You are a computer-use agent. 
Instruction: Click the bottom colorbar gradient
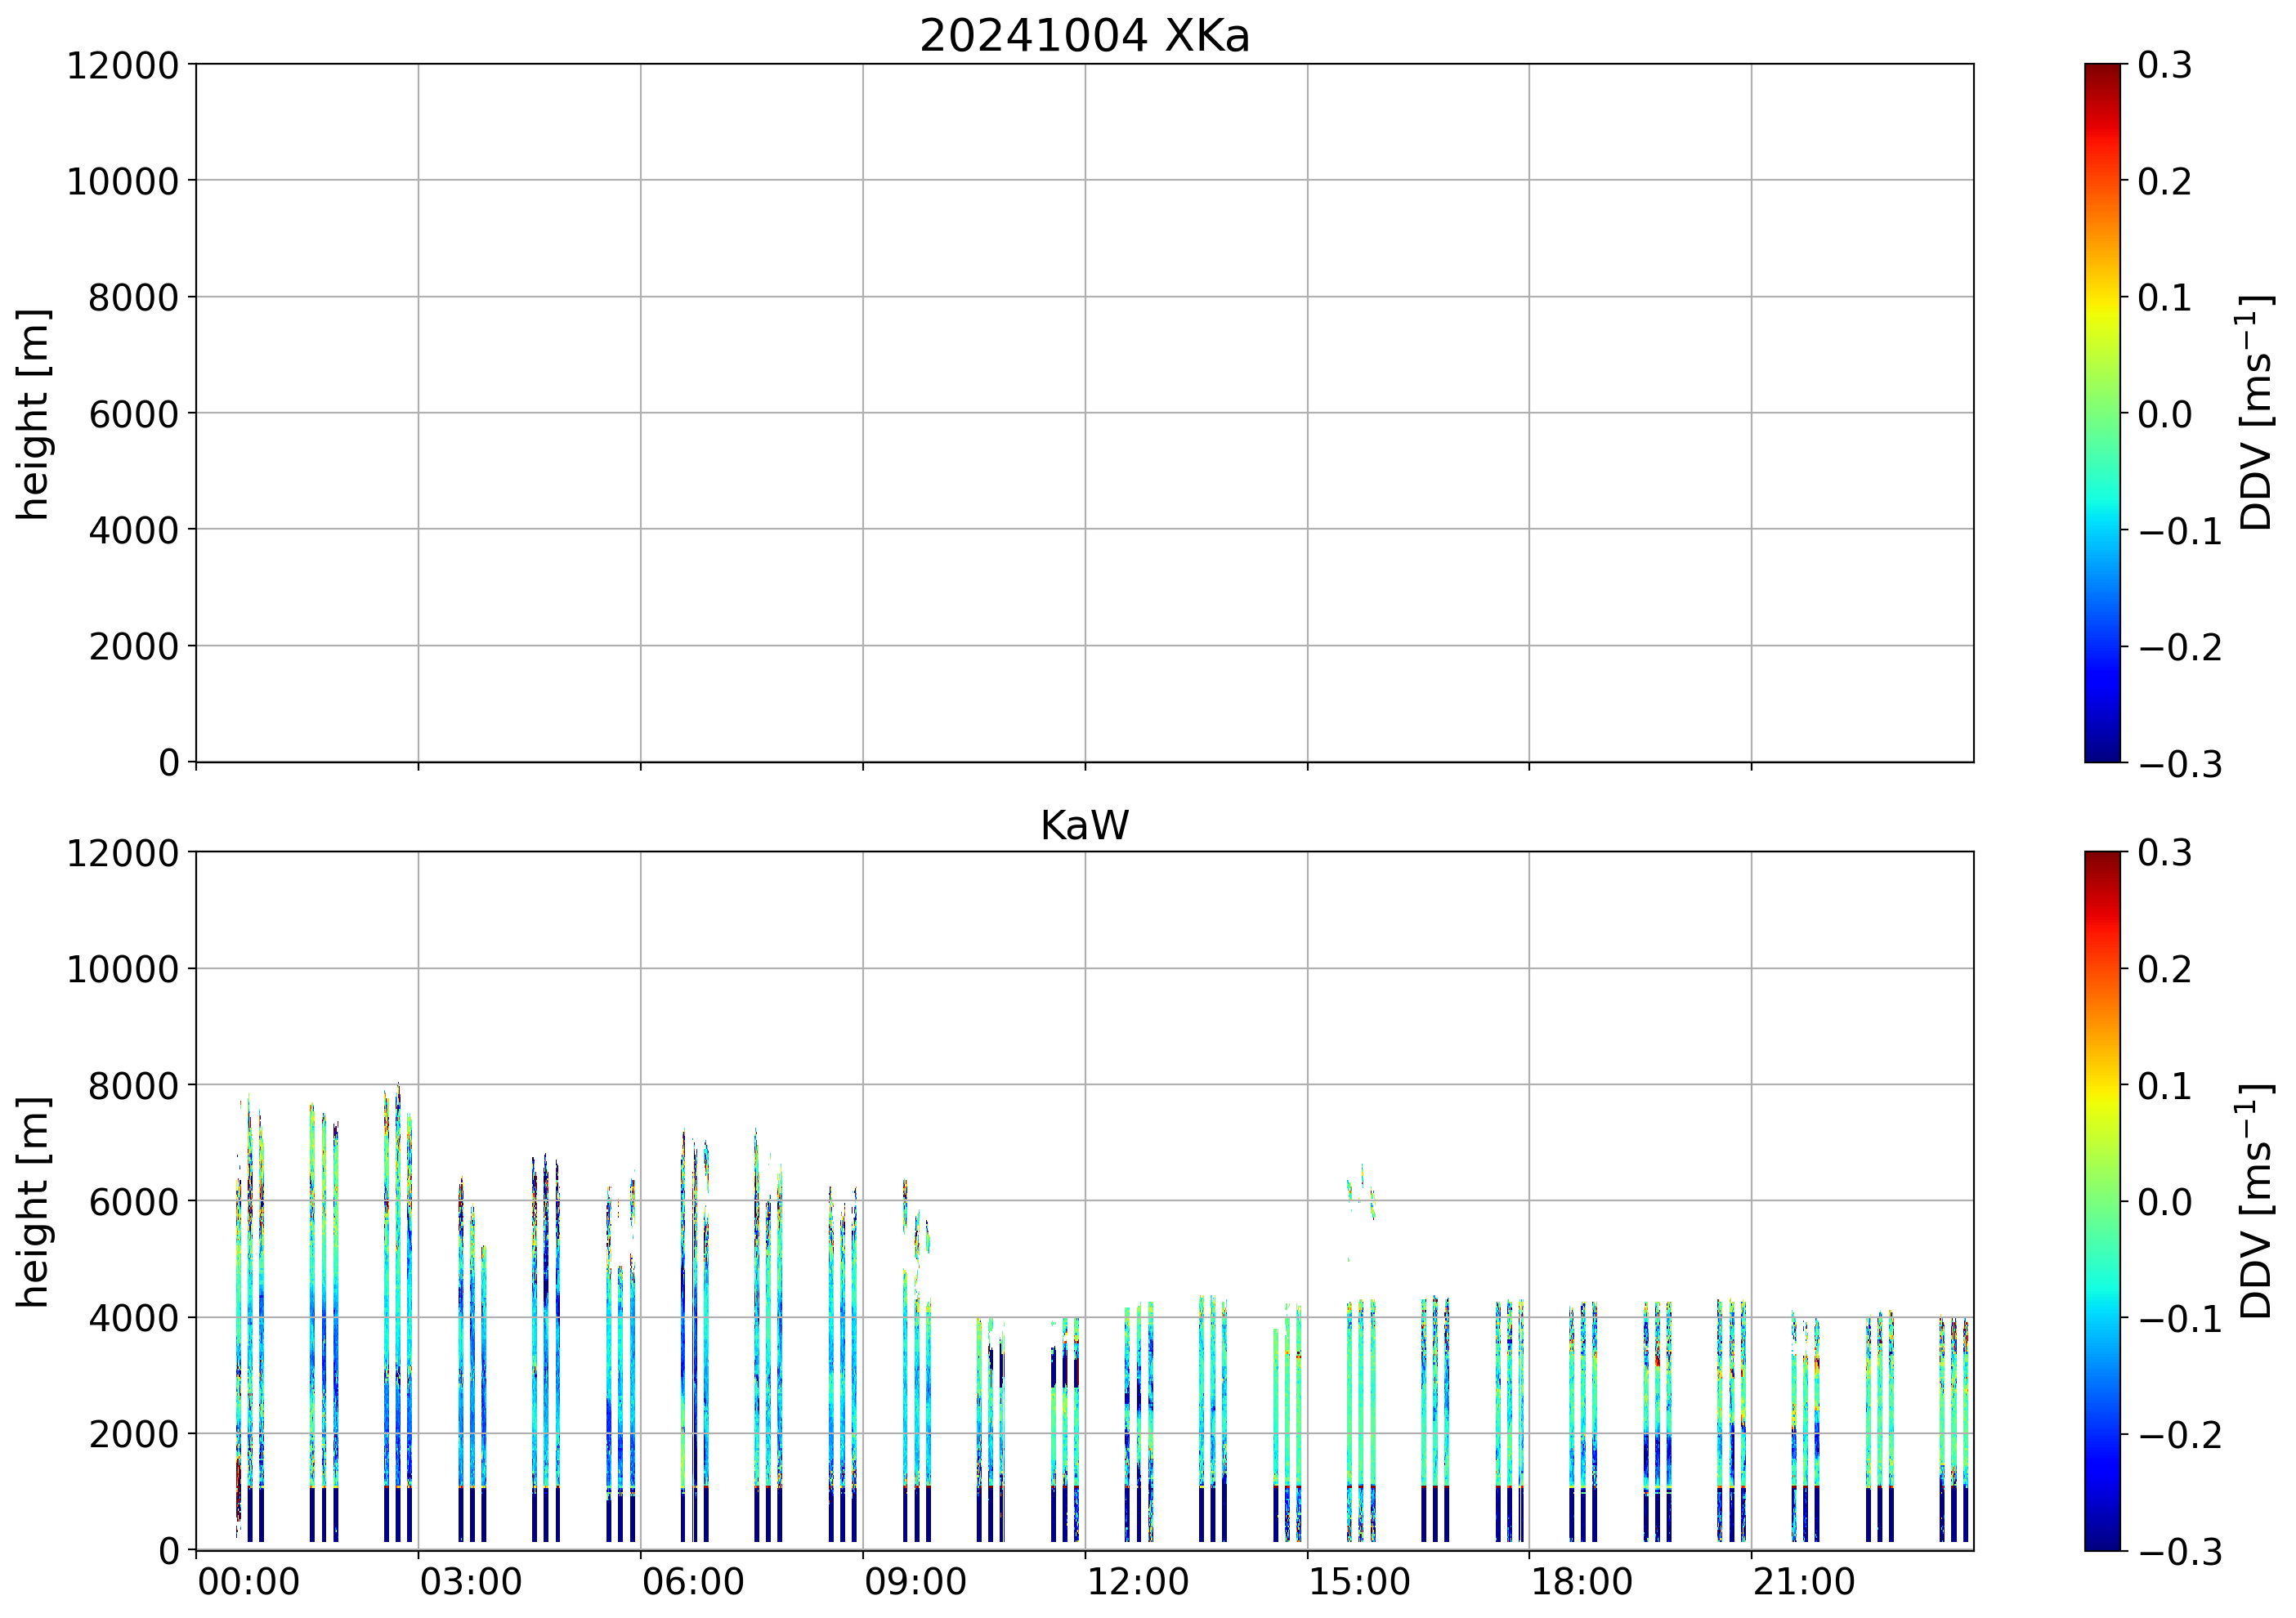pos(2102,1201)
